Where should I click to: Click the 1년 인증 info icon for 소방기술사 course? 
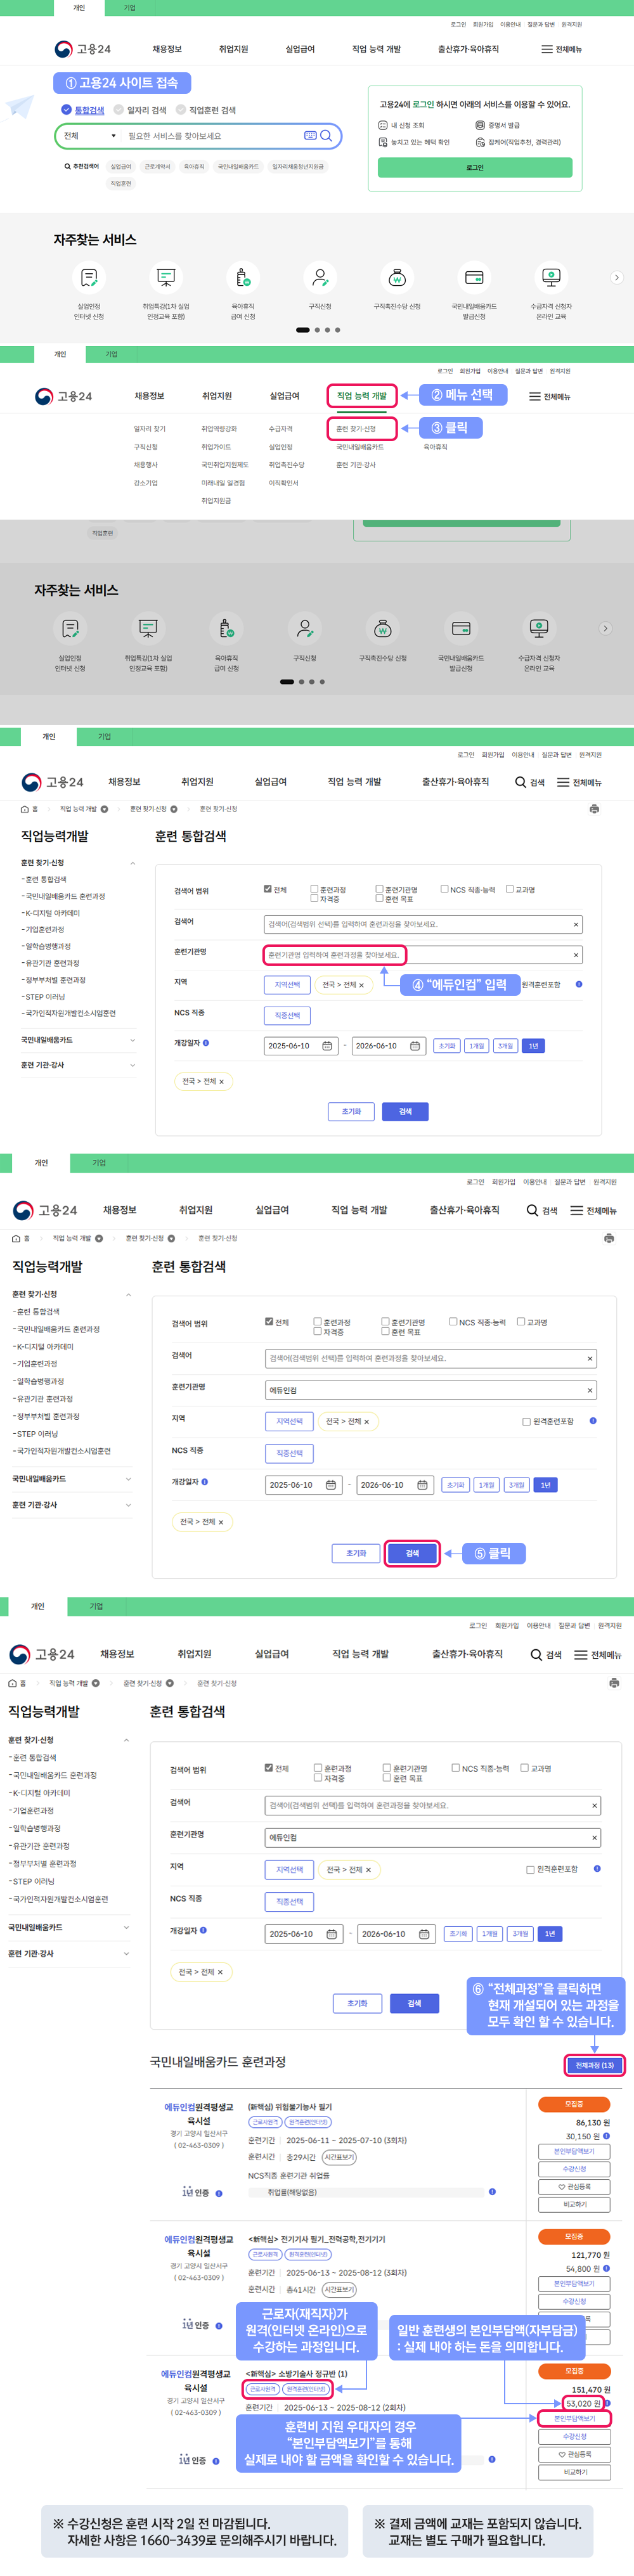point(216,2461)
